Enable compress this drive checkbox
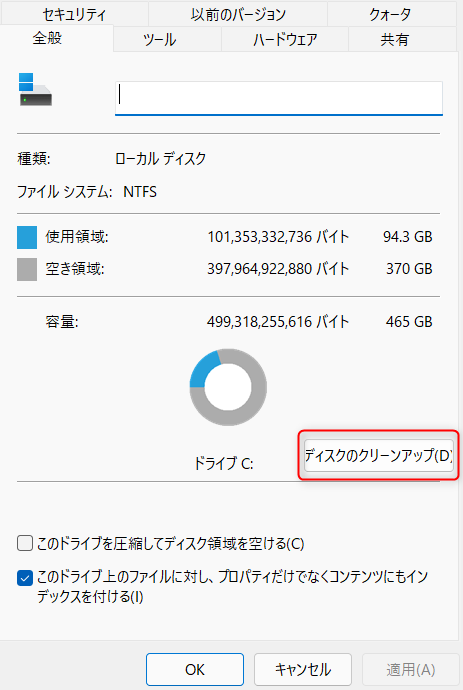 25,543
